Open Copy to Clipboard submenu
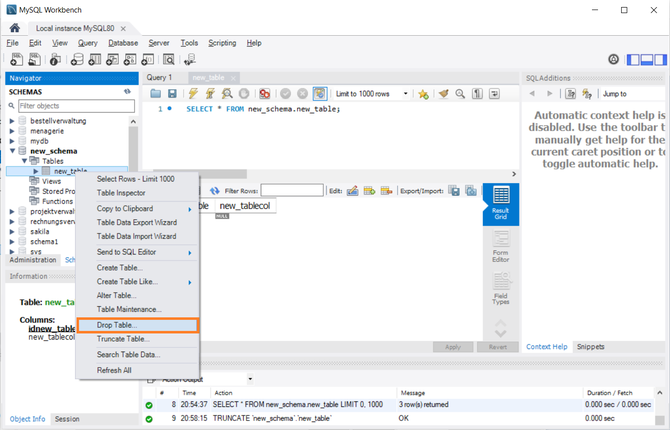The image size is (670, 430). click(138, 209)
